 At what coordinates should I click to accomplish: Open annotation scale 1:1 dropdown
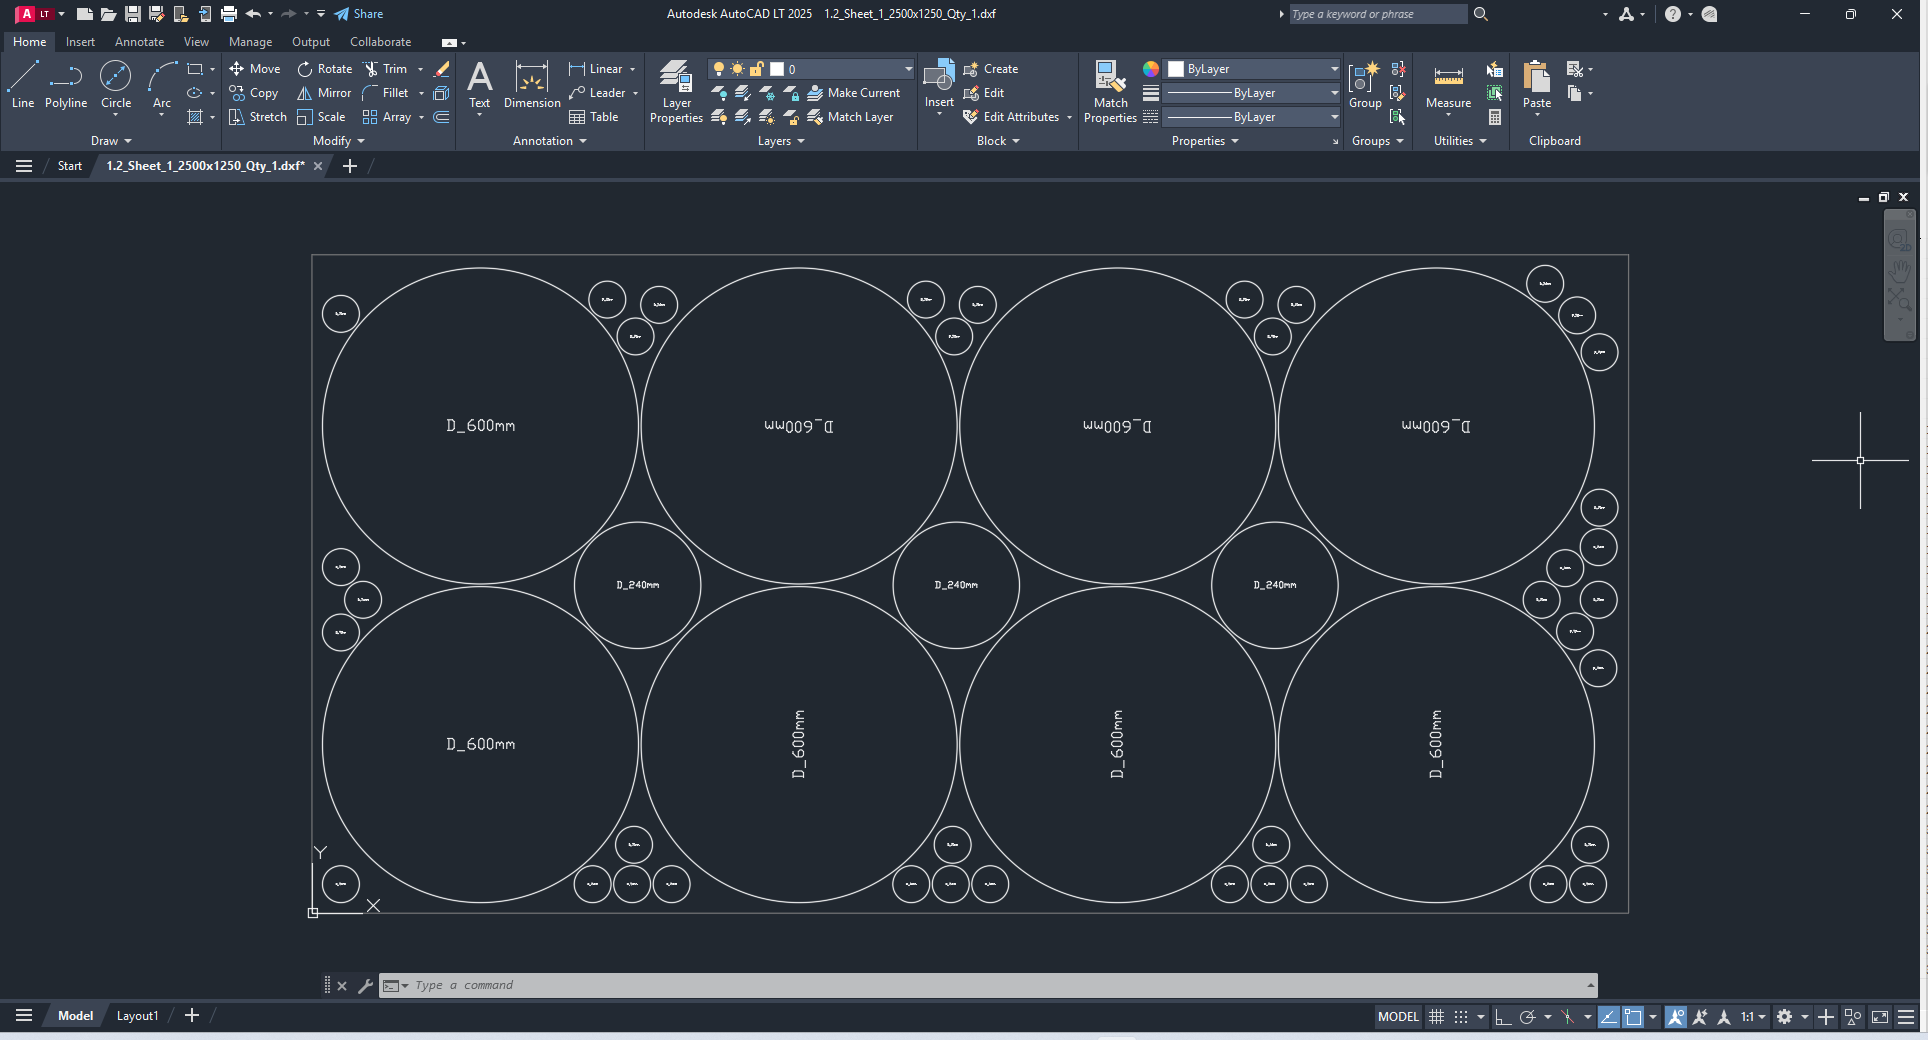coord(1753,1017)
